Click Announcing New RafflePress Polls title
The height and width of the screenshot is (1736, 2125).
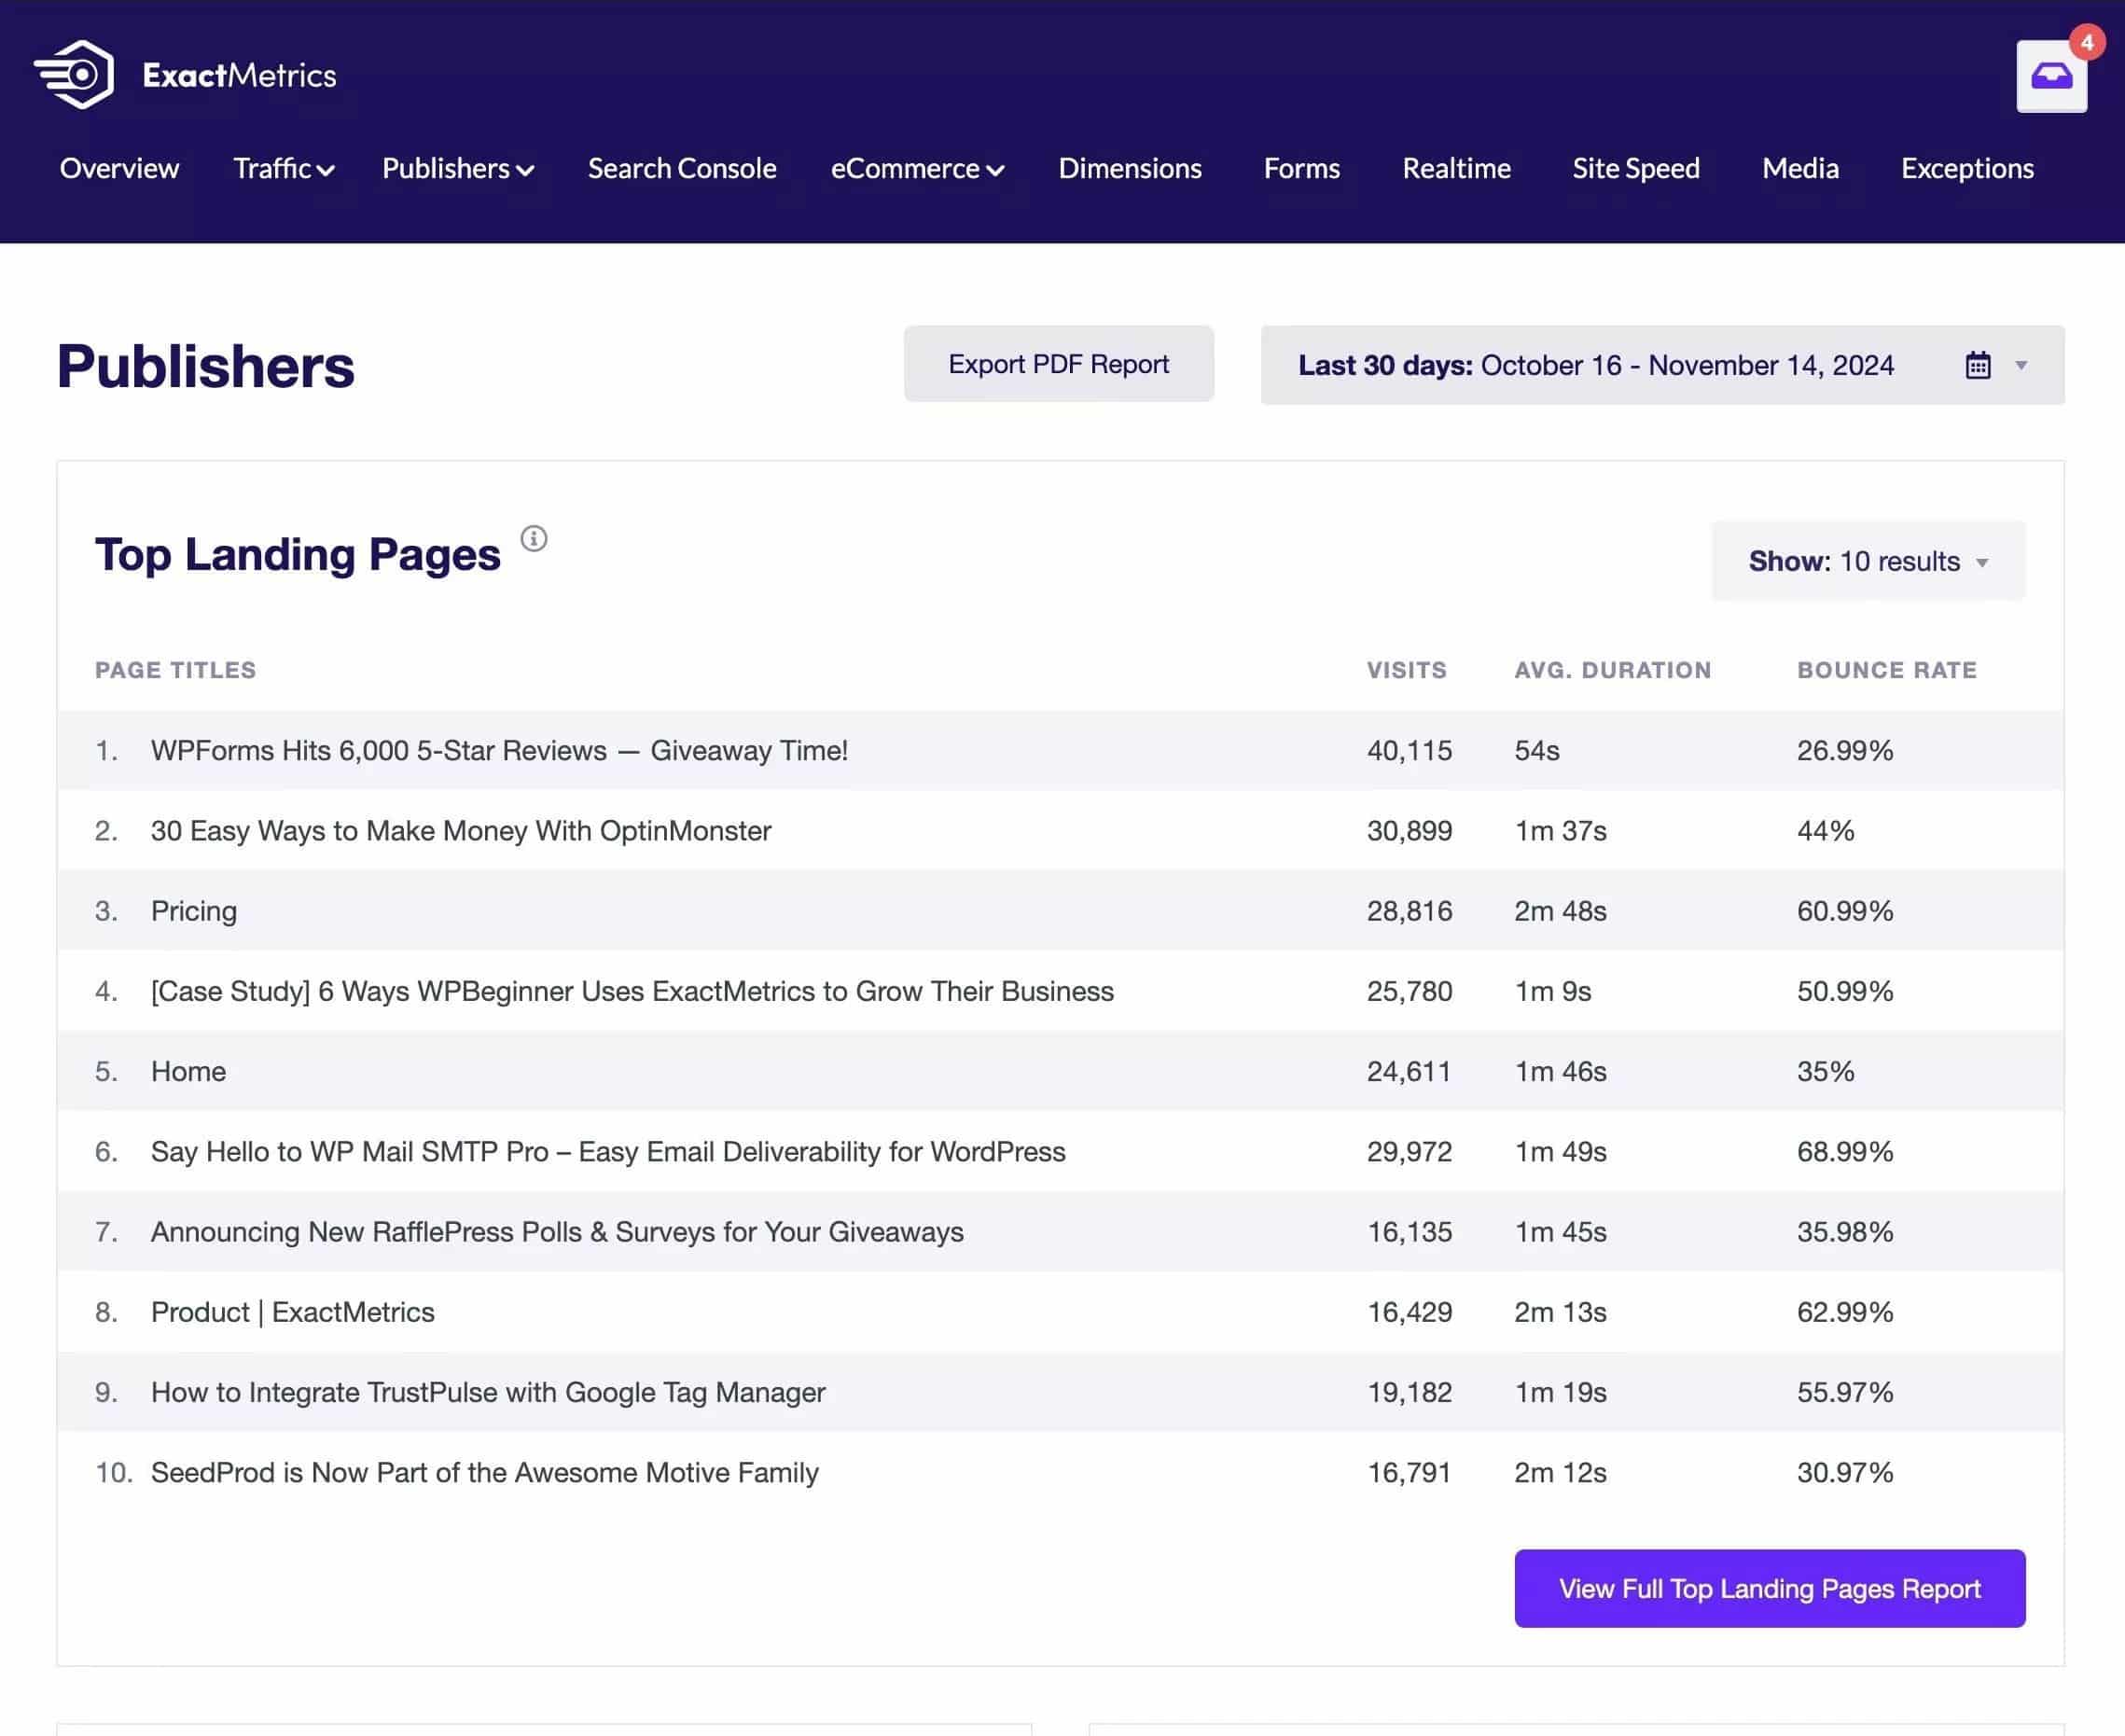557,1231
